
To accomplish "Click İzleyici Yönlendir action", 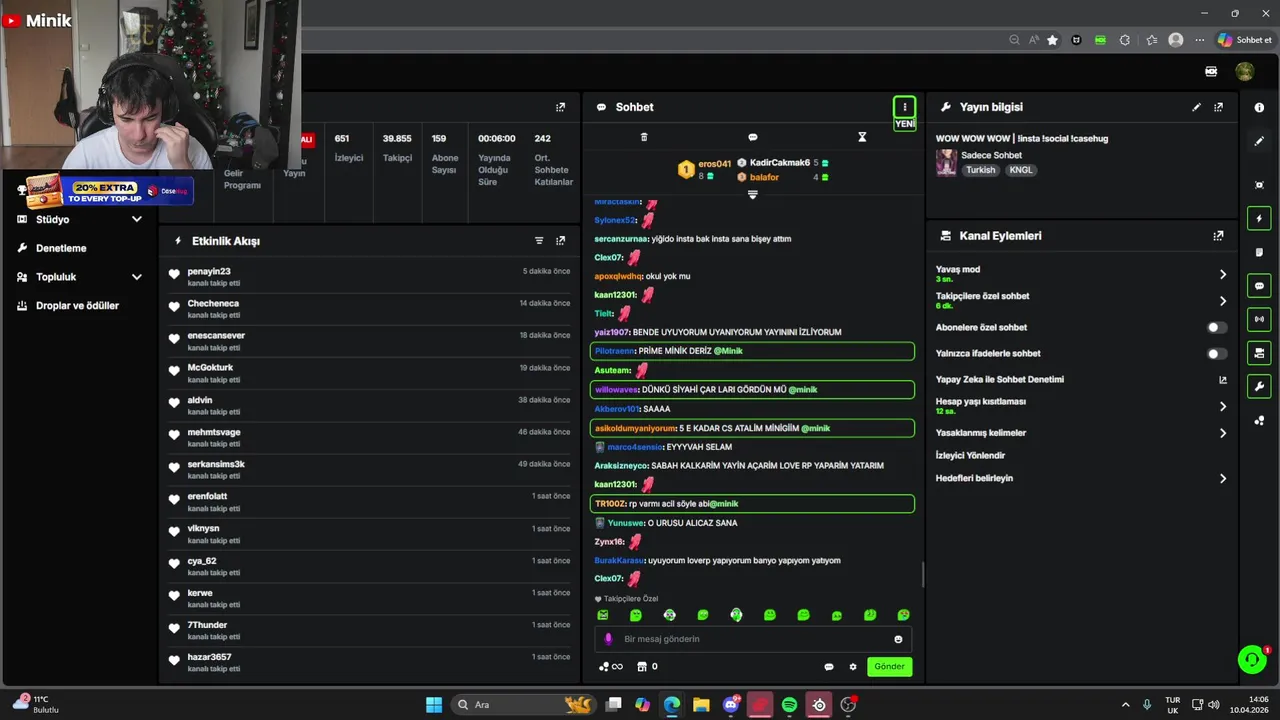I will pos(970,455).
